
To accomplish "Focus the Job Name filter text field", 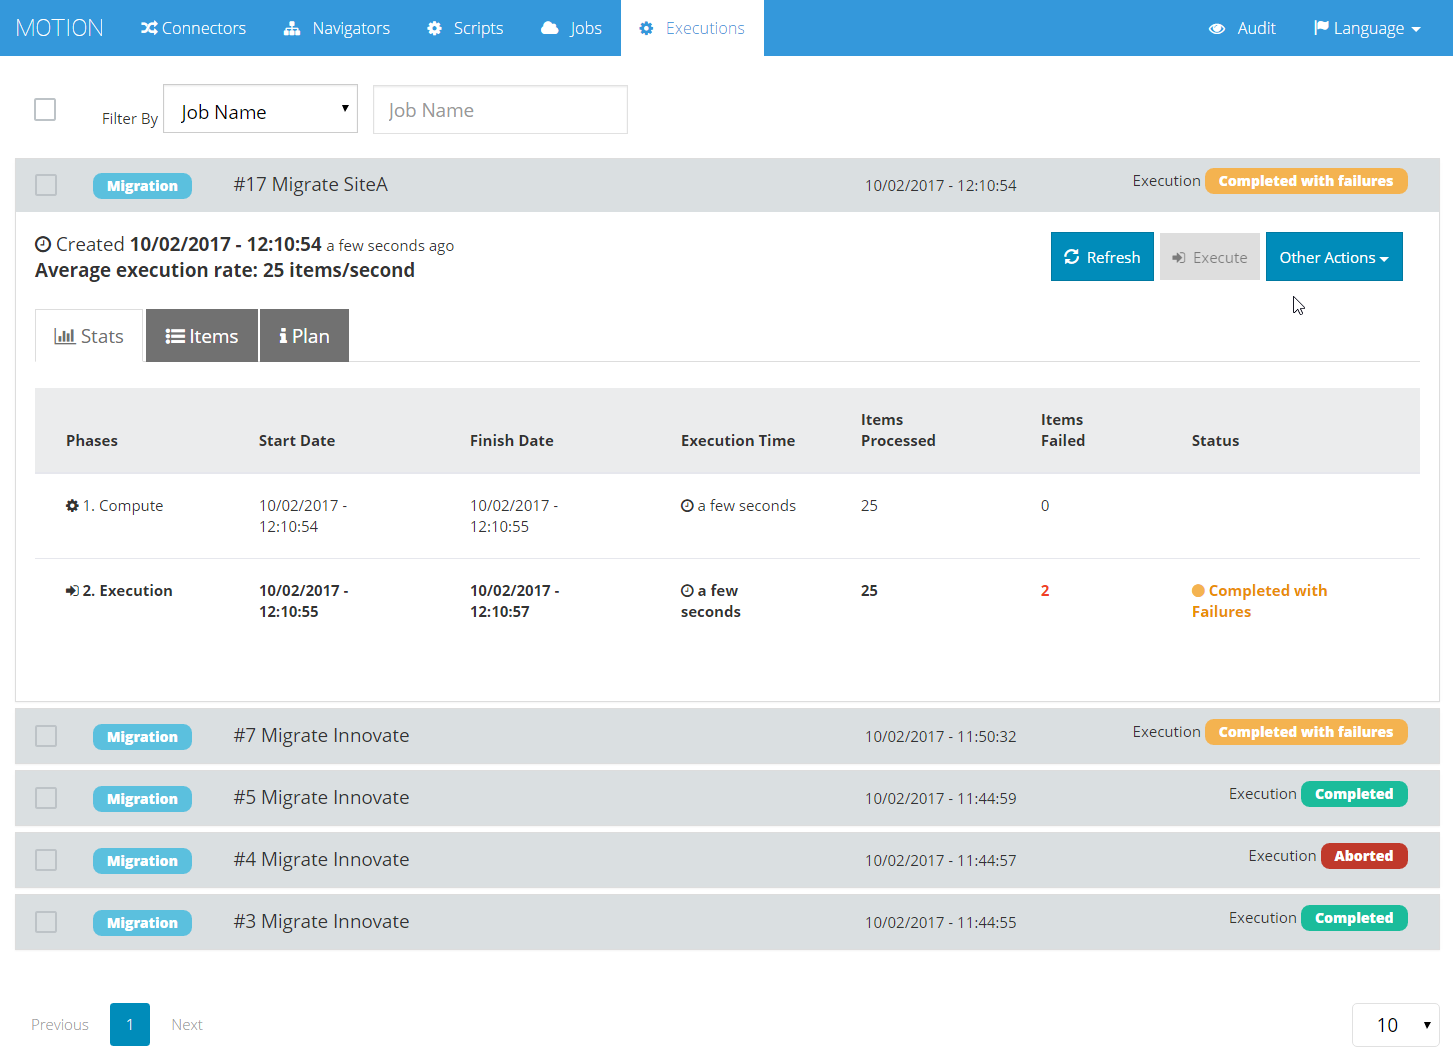I will click(500, 109).
